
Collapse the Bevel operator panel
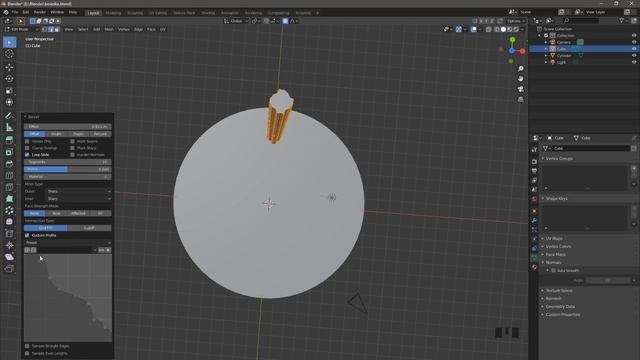[x=25, y=117]
